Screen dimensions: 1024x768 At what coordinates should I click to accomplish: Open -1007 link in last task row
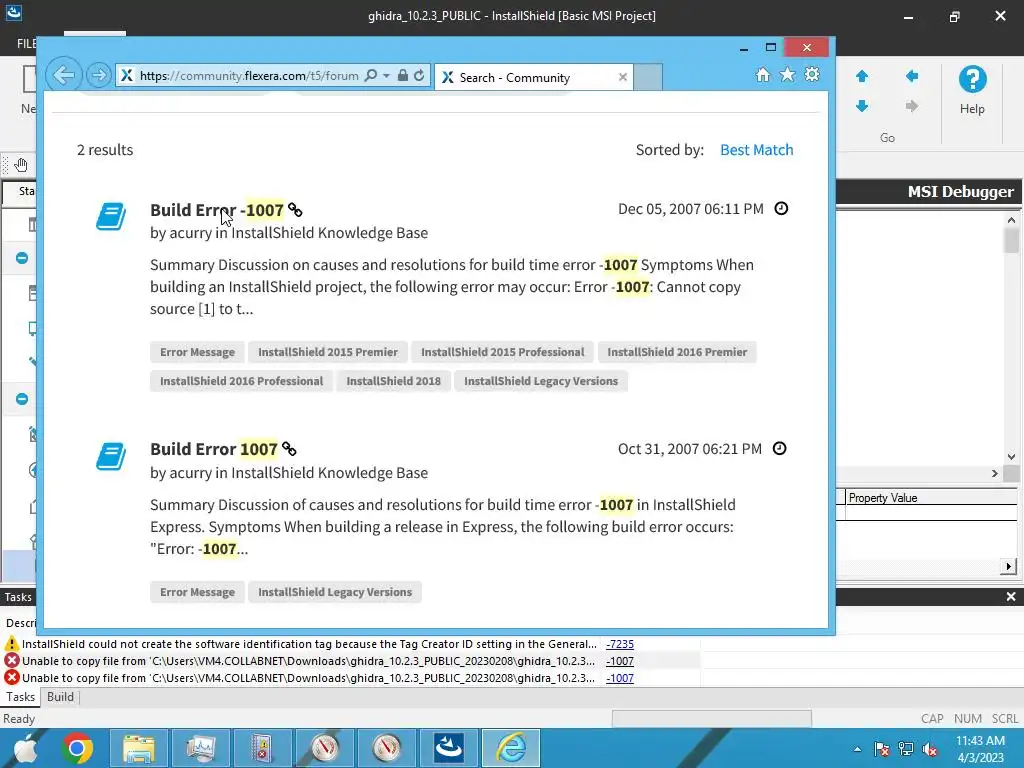tap(619, 678)
